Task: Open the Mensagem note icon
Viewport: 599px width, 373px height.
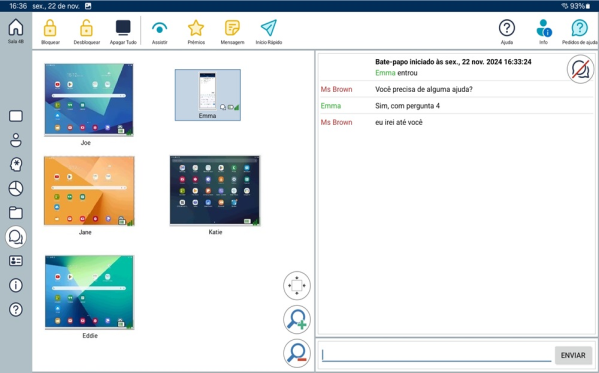Action: pyautogui.click(x=232, y=28)
